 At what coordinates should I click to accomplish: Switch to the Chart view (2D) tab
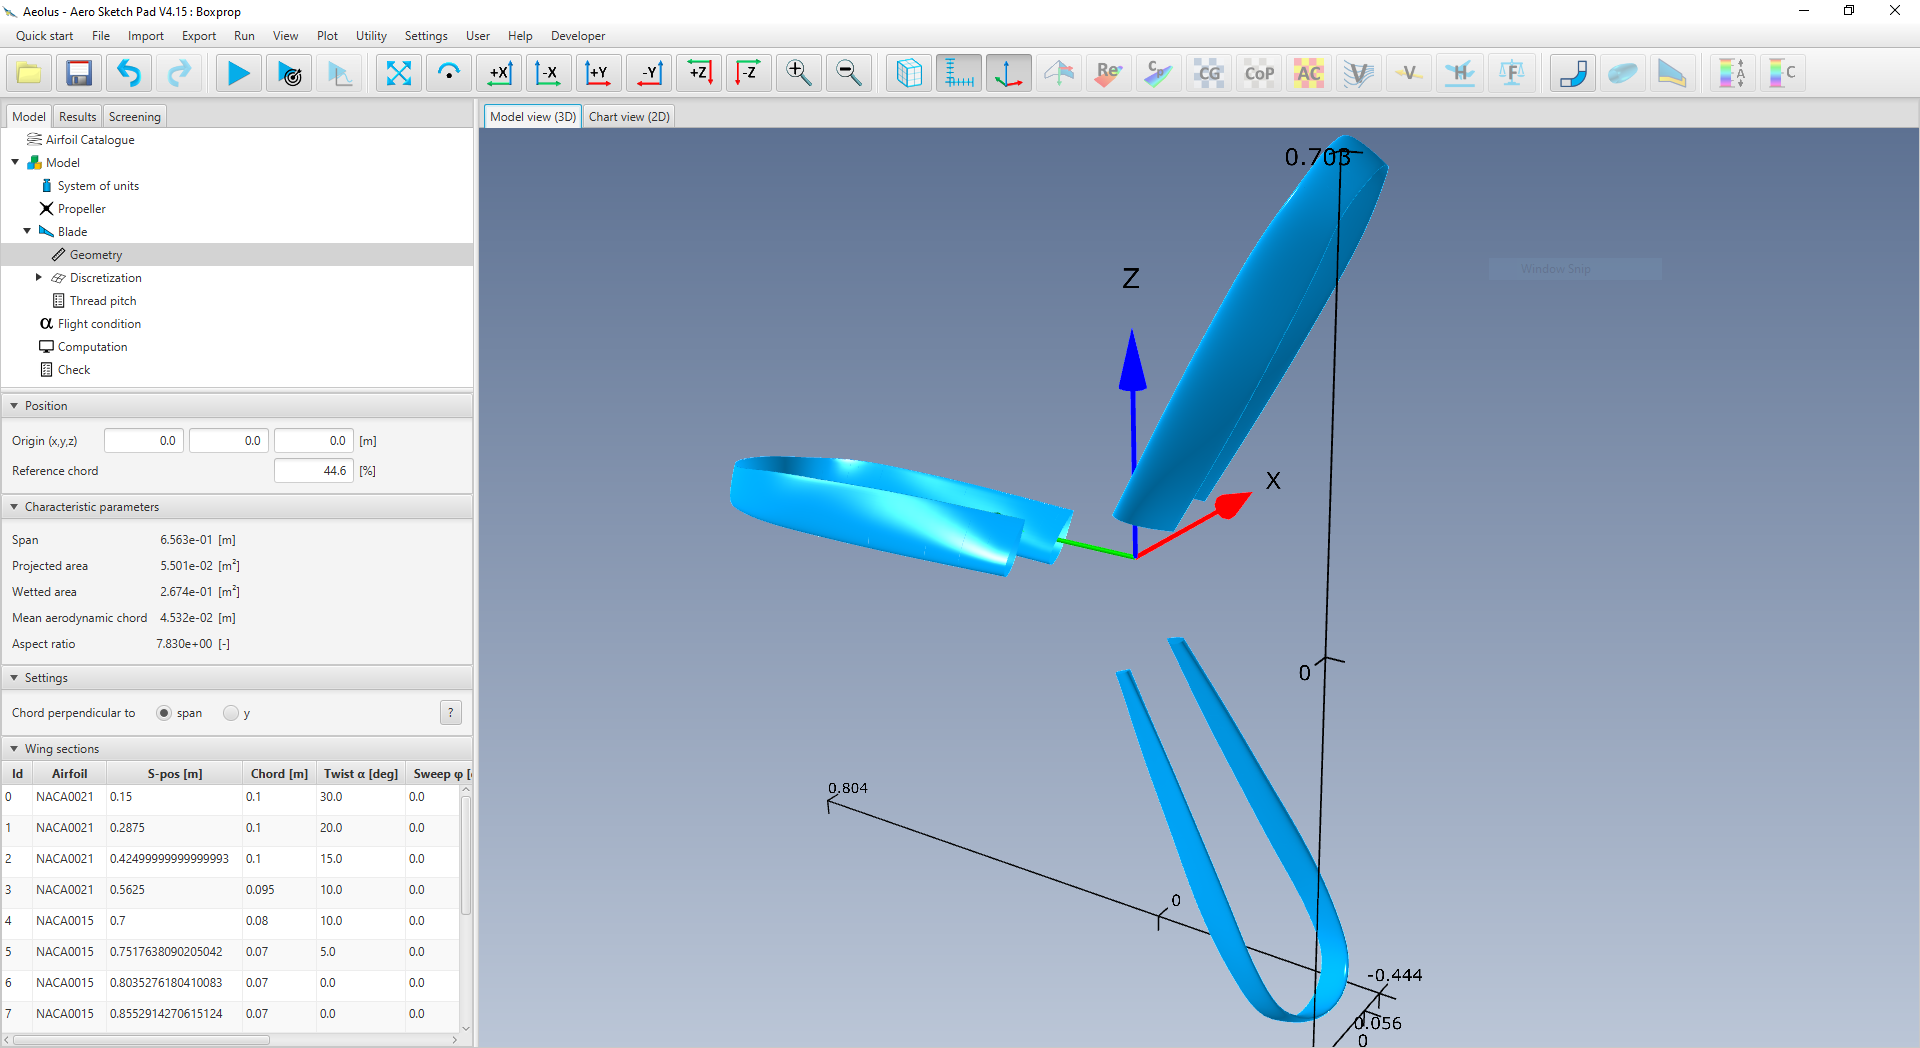628,116
